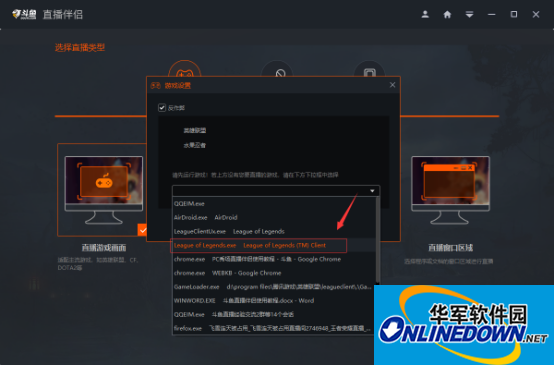Screen dimensions: 554x365
Task: Select firefox.exe entry in list
Action: pyautogui.click(x=274, y=328)
